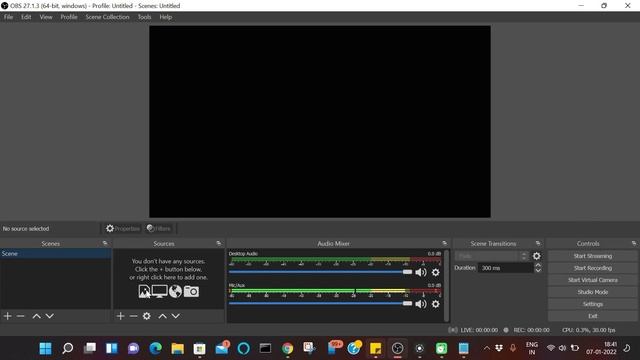Move scene up in Scenes panel
Screen dimensions: 640x360
[x=36, y=316]
